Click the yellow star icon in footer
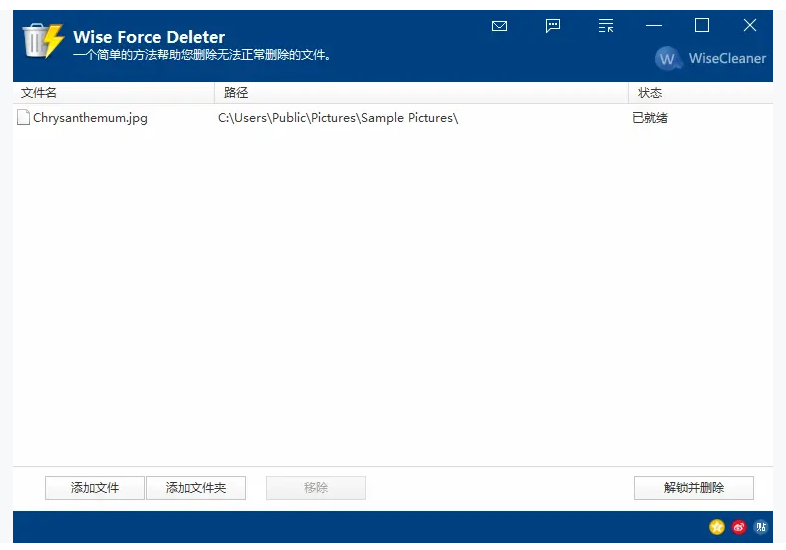The width and height of the screenshot is (786, 550). [717, 527]
